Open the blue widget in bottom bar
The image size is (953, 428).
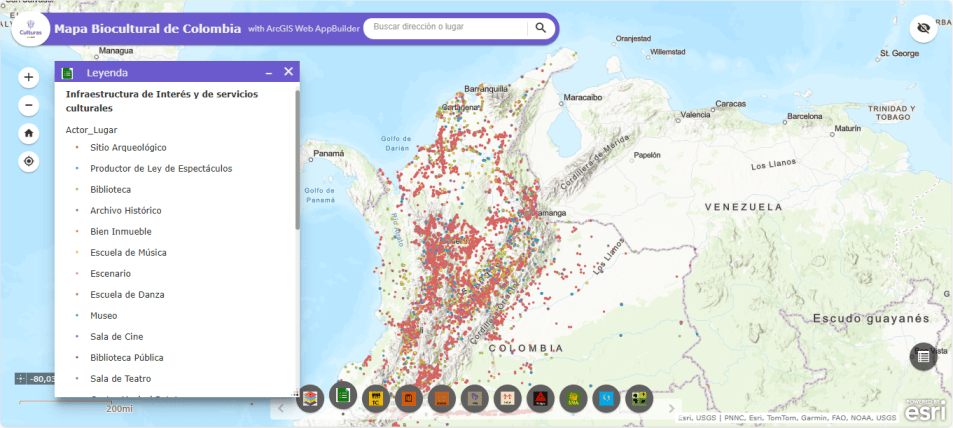(x=605, y=399)
